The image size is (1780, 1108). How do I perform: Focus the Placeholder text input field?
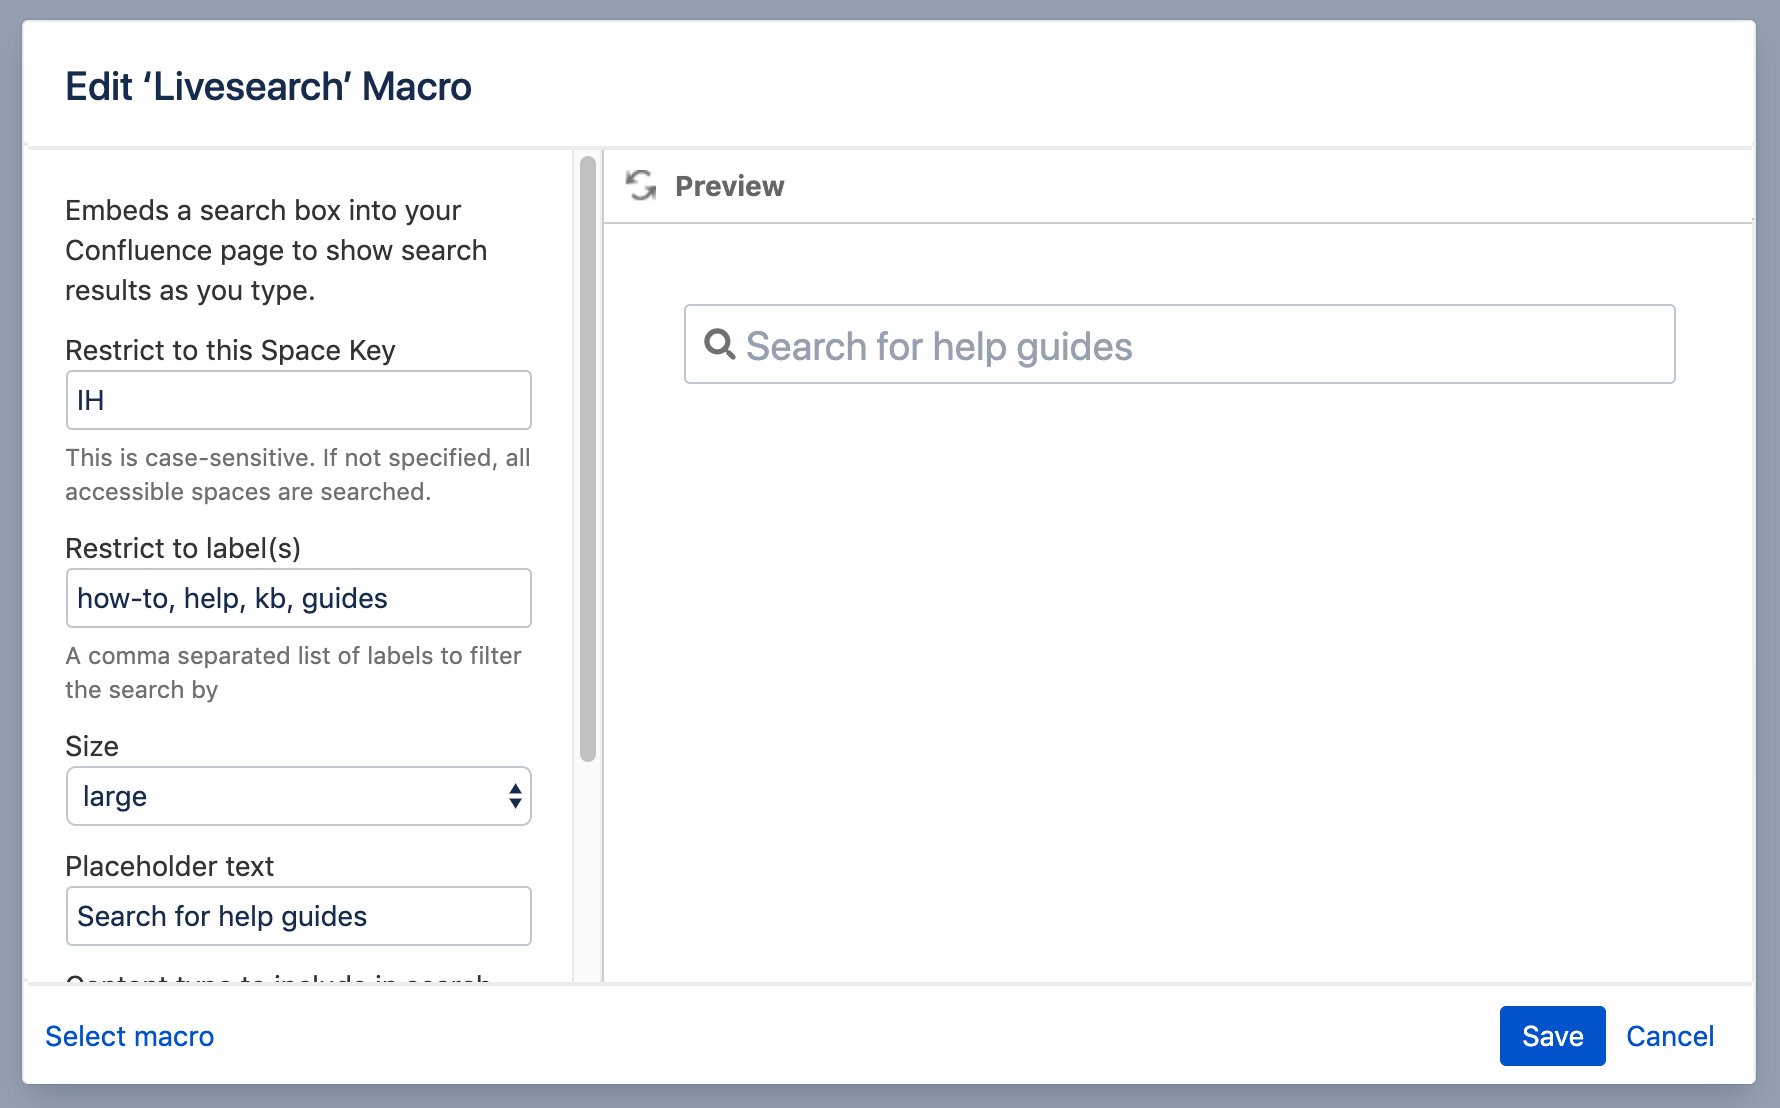(298, 916)
